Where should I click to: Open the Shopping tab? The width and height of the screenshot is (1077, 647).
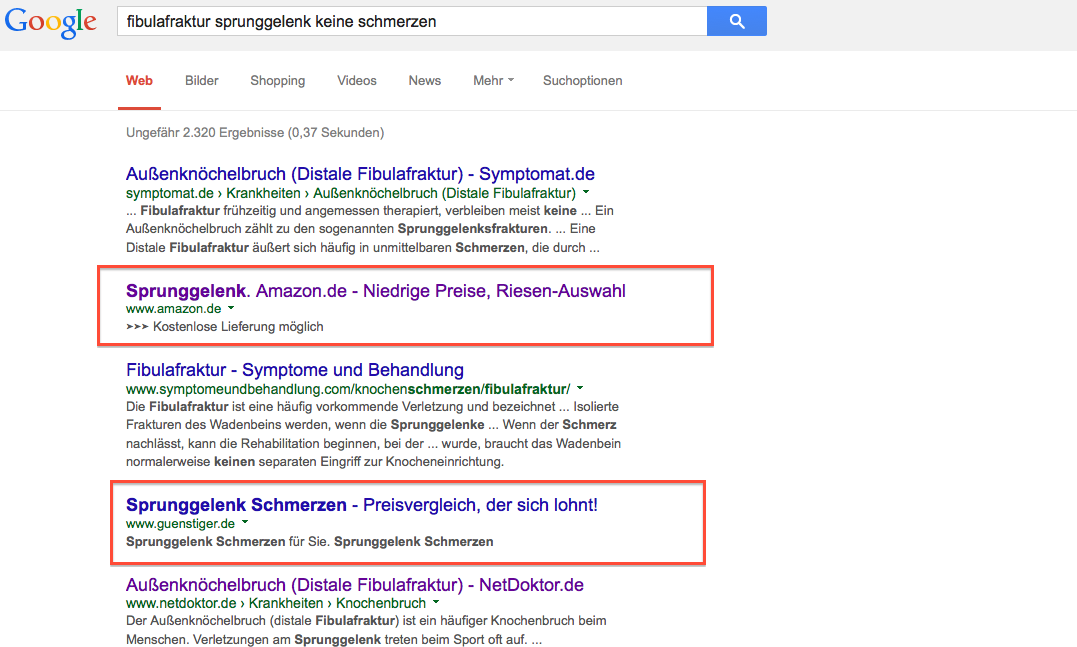[x=277, y=80]
